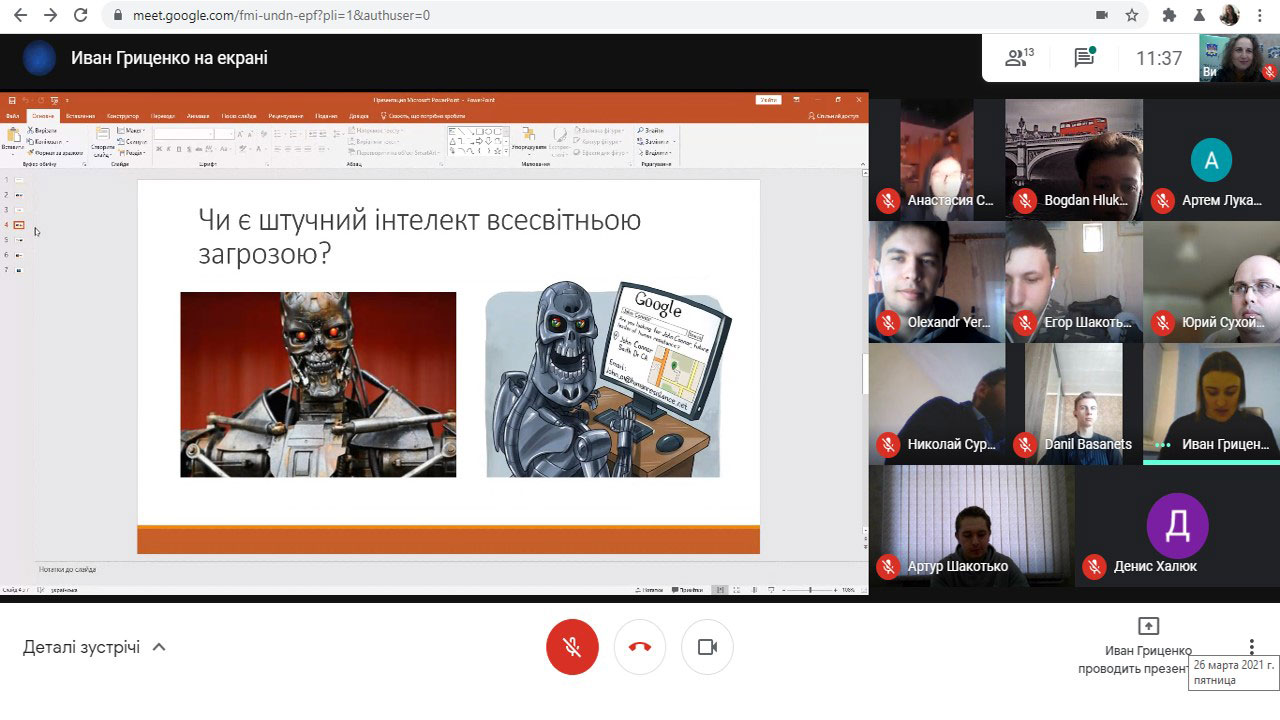Open the camera permission indicator in address bar
1280x720 pixels.
[x=1102, y=15]
